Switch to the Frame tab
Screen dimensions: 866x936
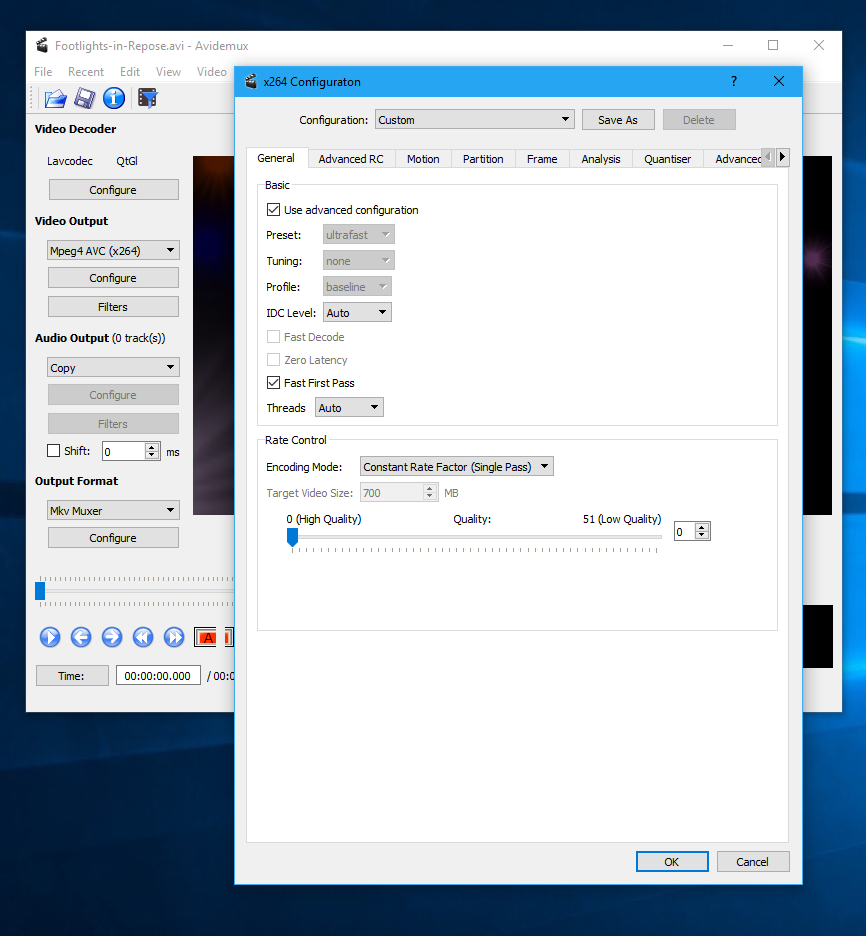point(542,159)
